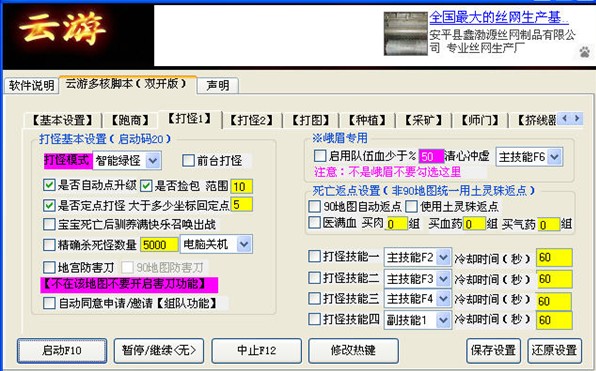Edit 打怪技能三 cooldown field

[554, 301]
